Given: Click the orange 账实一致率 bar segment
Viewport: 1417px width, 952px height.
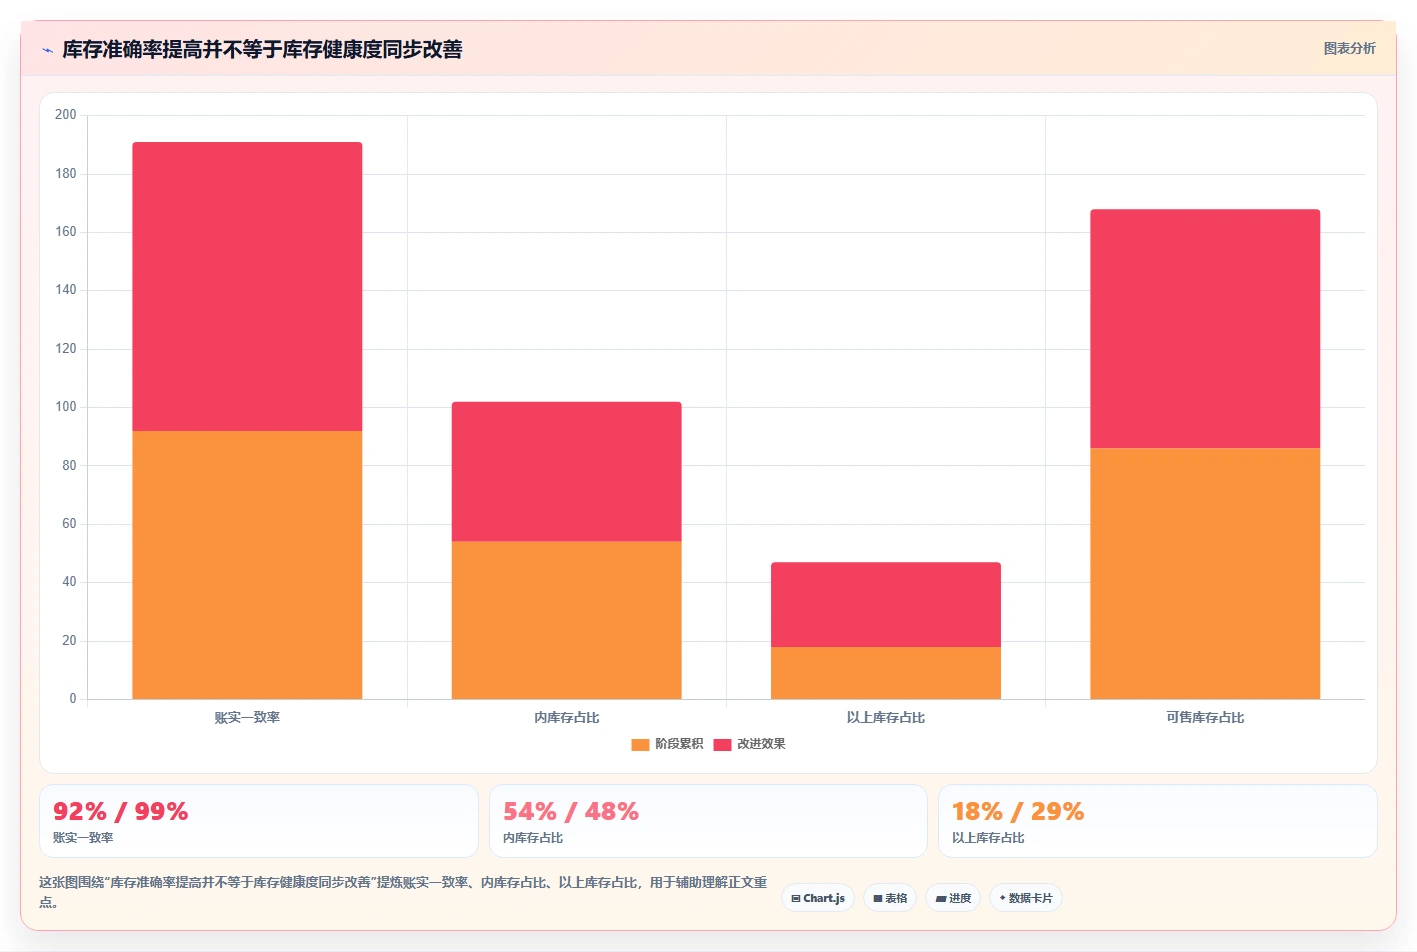Looking at the screenshot, I should point(247,565).
